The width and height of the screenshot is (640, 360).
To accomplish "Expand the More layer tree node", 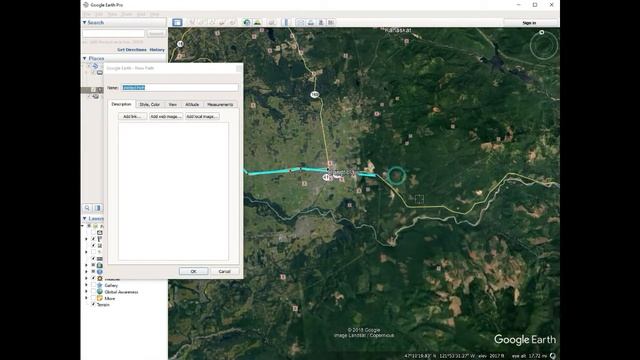I will [x=87, y=298].
